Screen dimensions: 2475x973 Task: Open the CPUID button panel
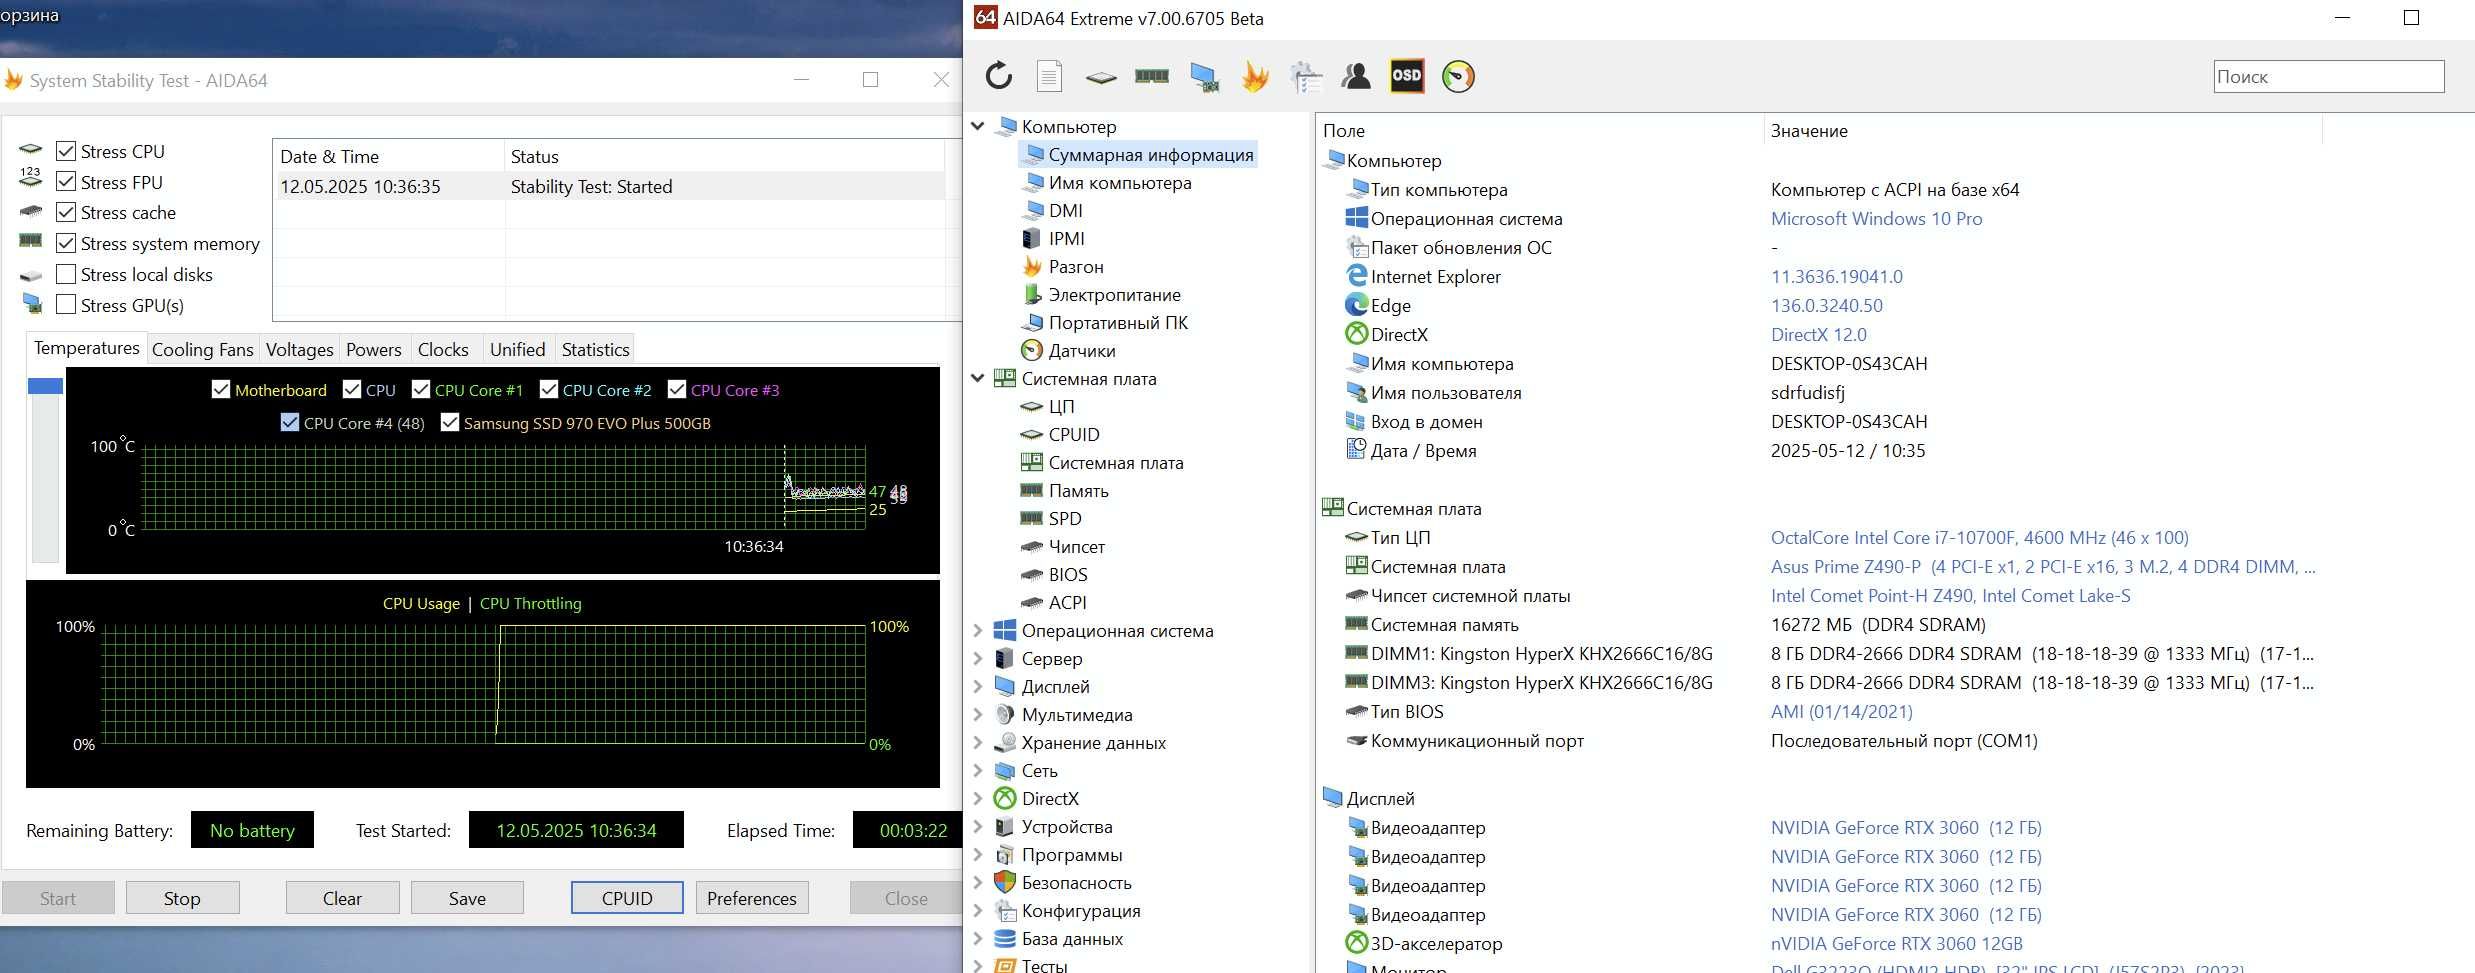pyautogui.click(x=627, y=898)
